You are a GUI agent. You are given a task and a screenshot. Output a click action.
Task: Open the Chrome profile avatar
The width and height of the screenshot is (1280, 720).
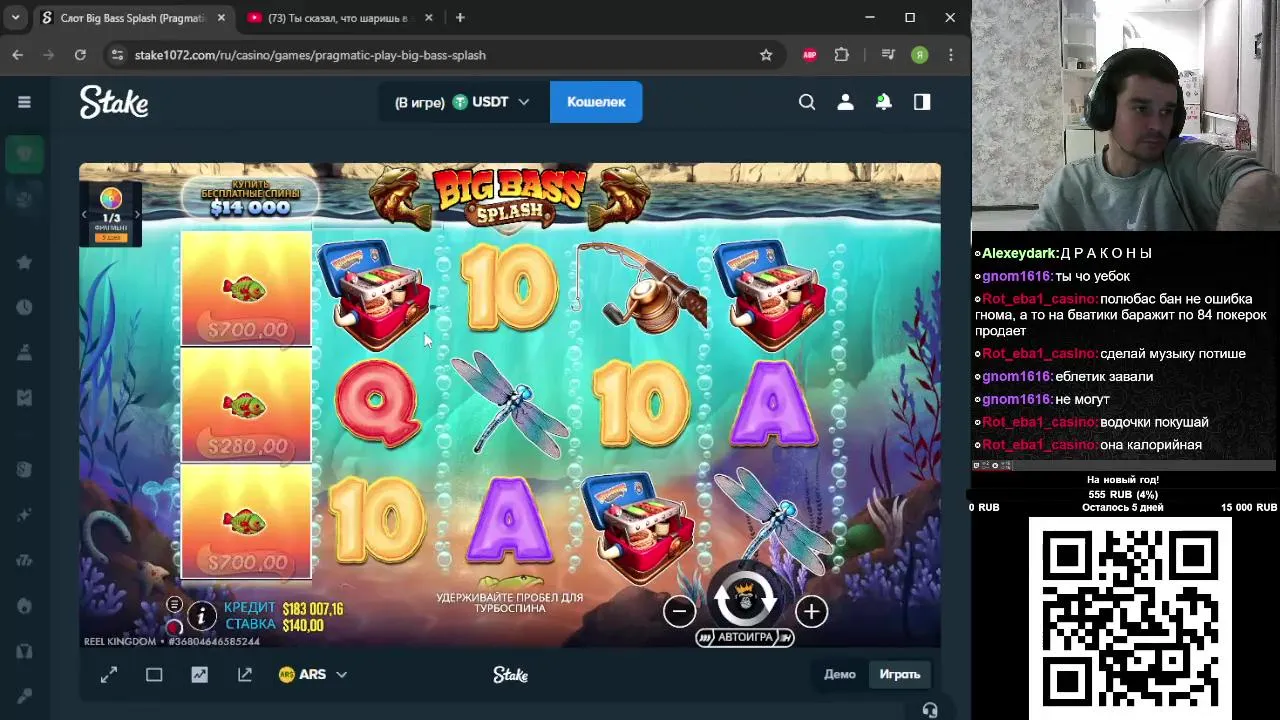pos(919,55)
